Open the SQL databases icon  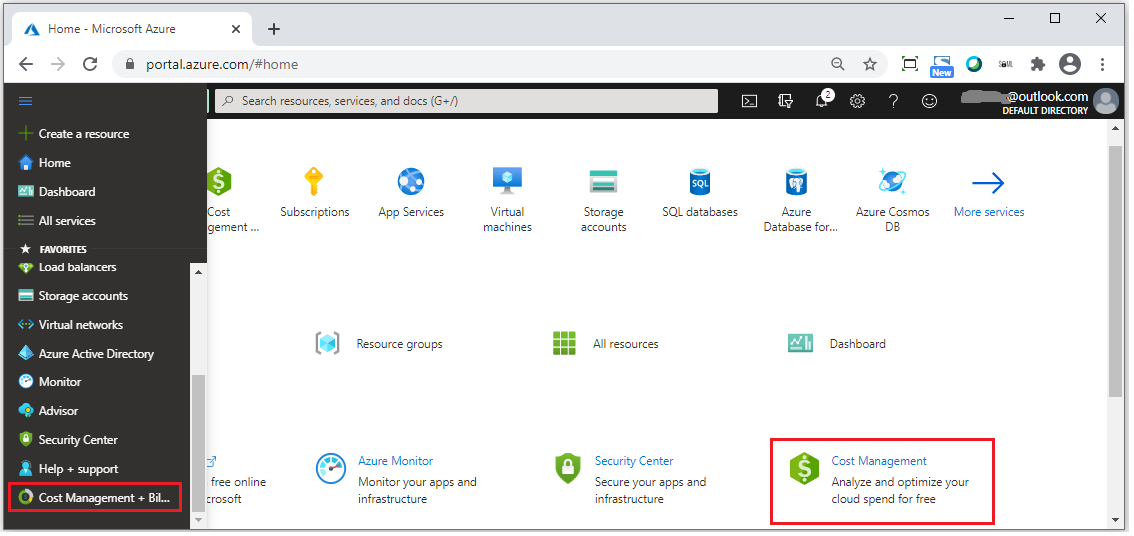[x=699, y=182]
